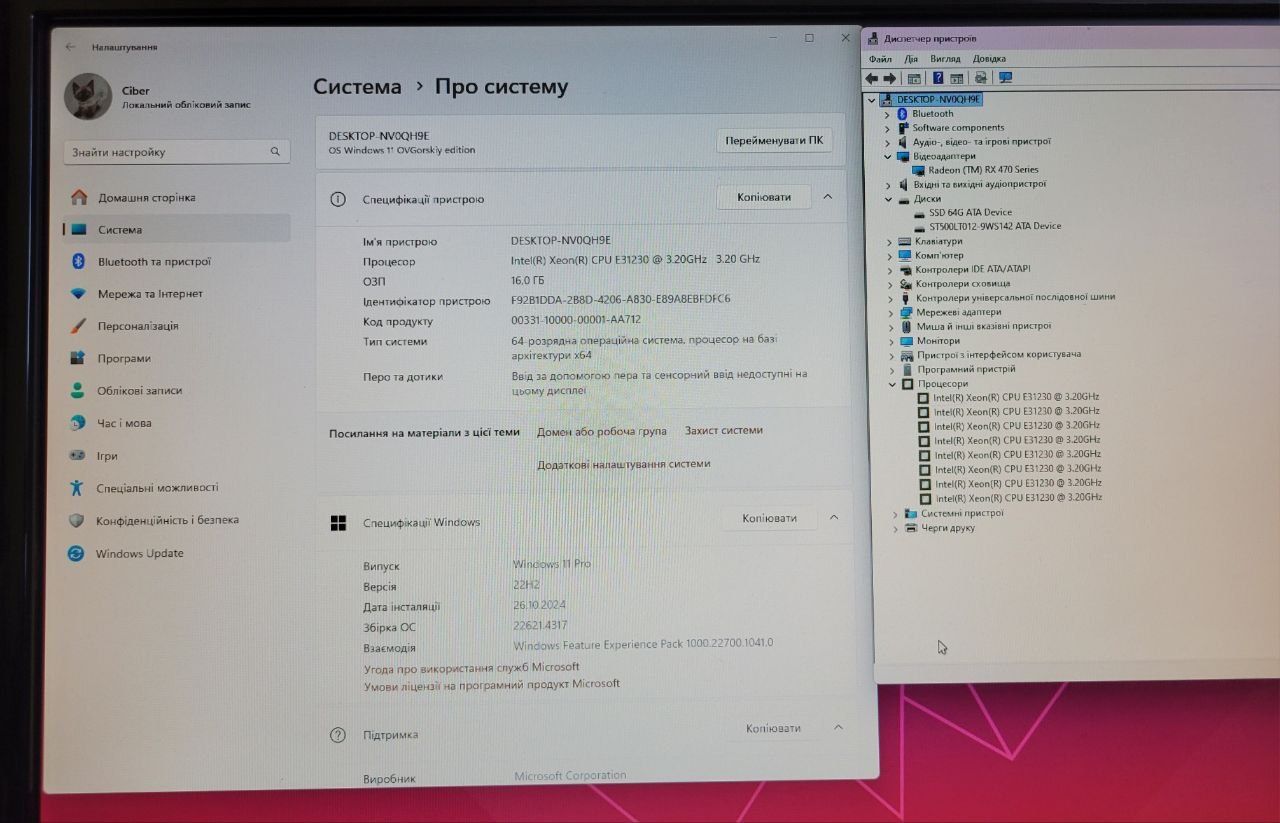
Task: Click the back arrow in Settings title bar
Action: click(x=70, y=47)
